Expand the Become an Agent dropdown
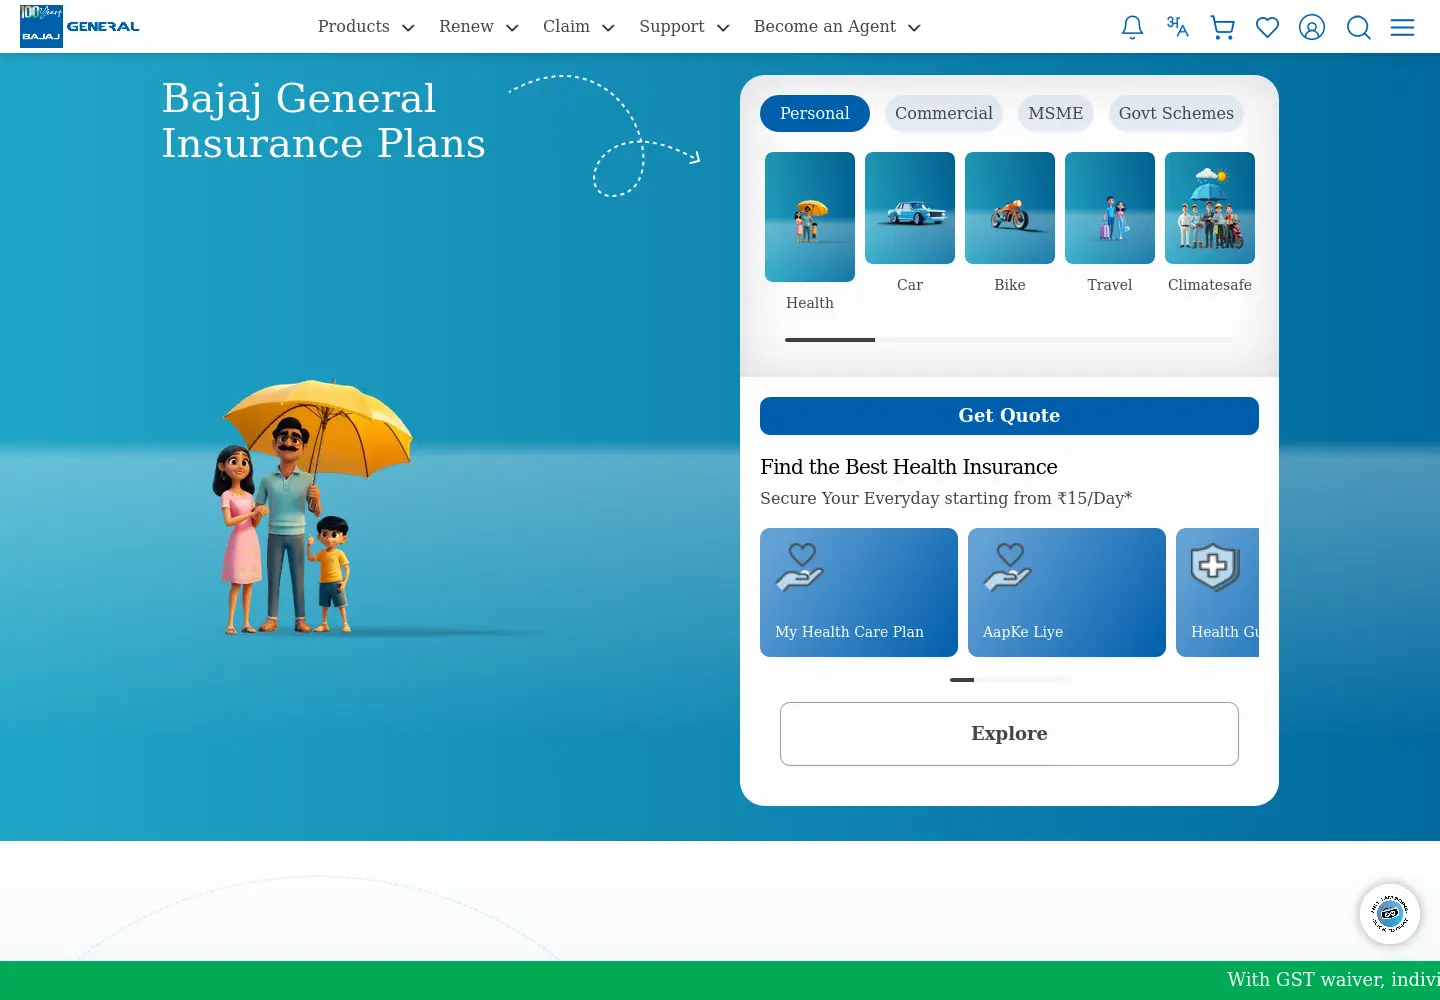Screen dimensions: 1440x1000 (x=837, y=27)
